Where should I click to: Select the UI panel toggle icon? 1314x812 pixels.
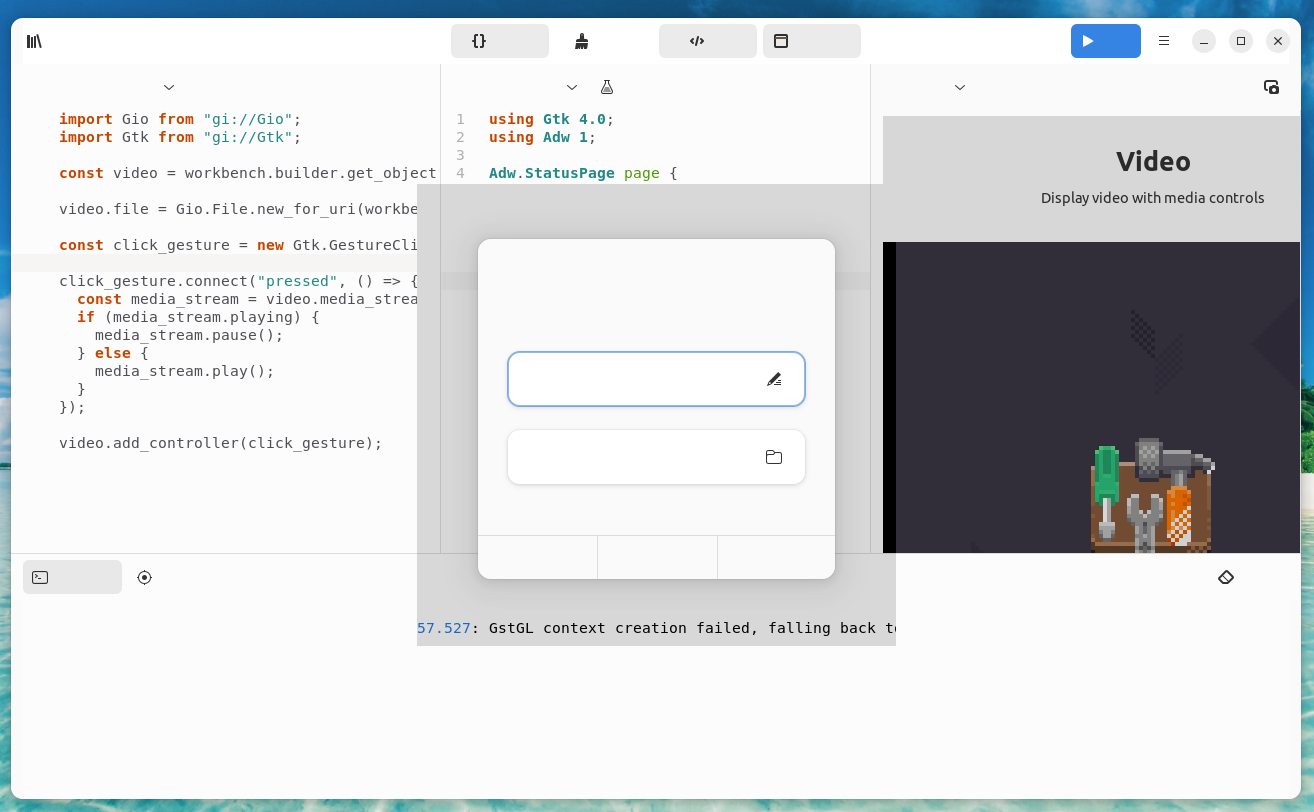pos(697,41)
